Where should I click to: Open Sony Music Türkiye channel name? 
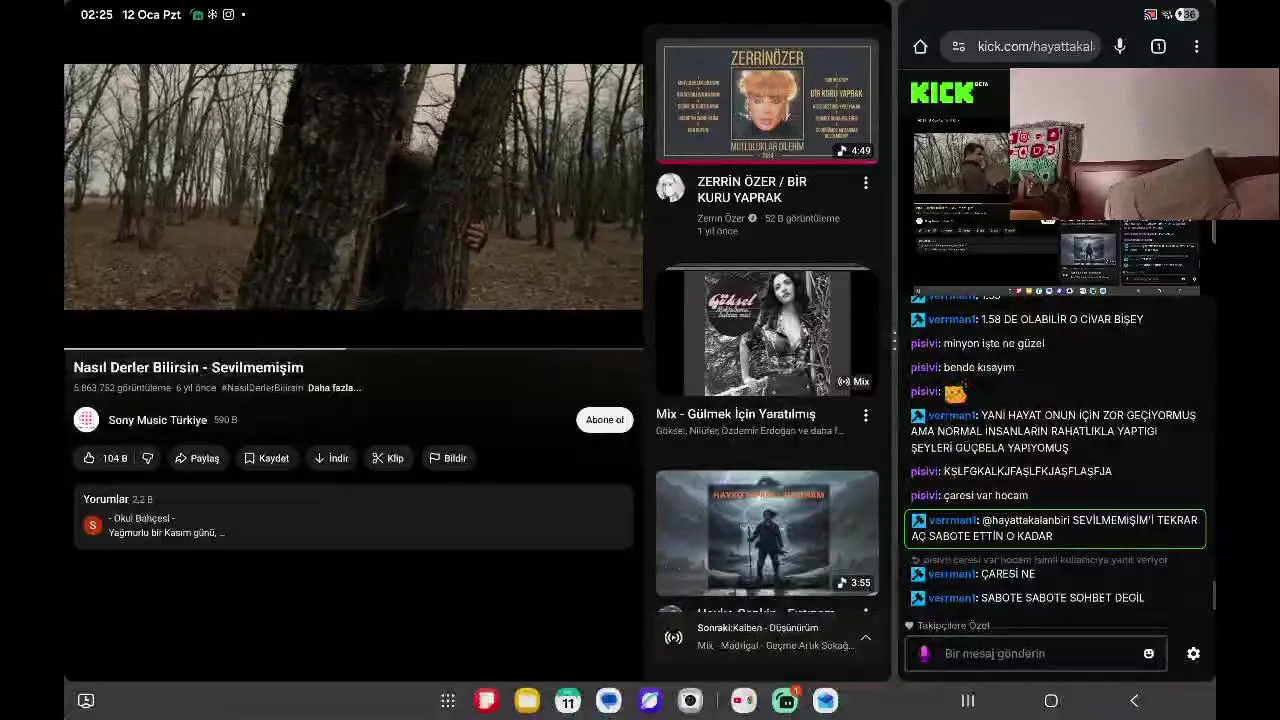point(158,420)
